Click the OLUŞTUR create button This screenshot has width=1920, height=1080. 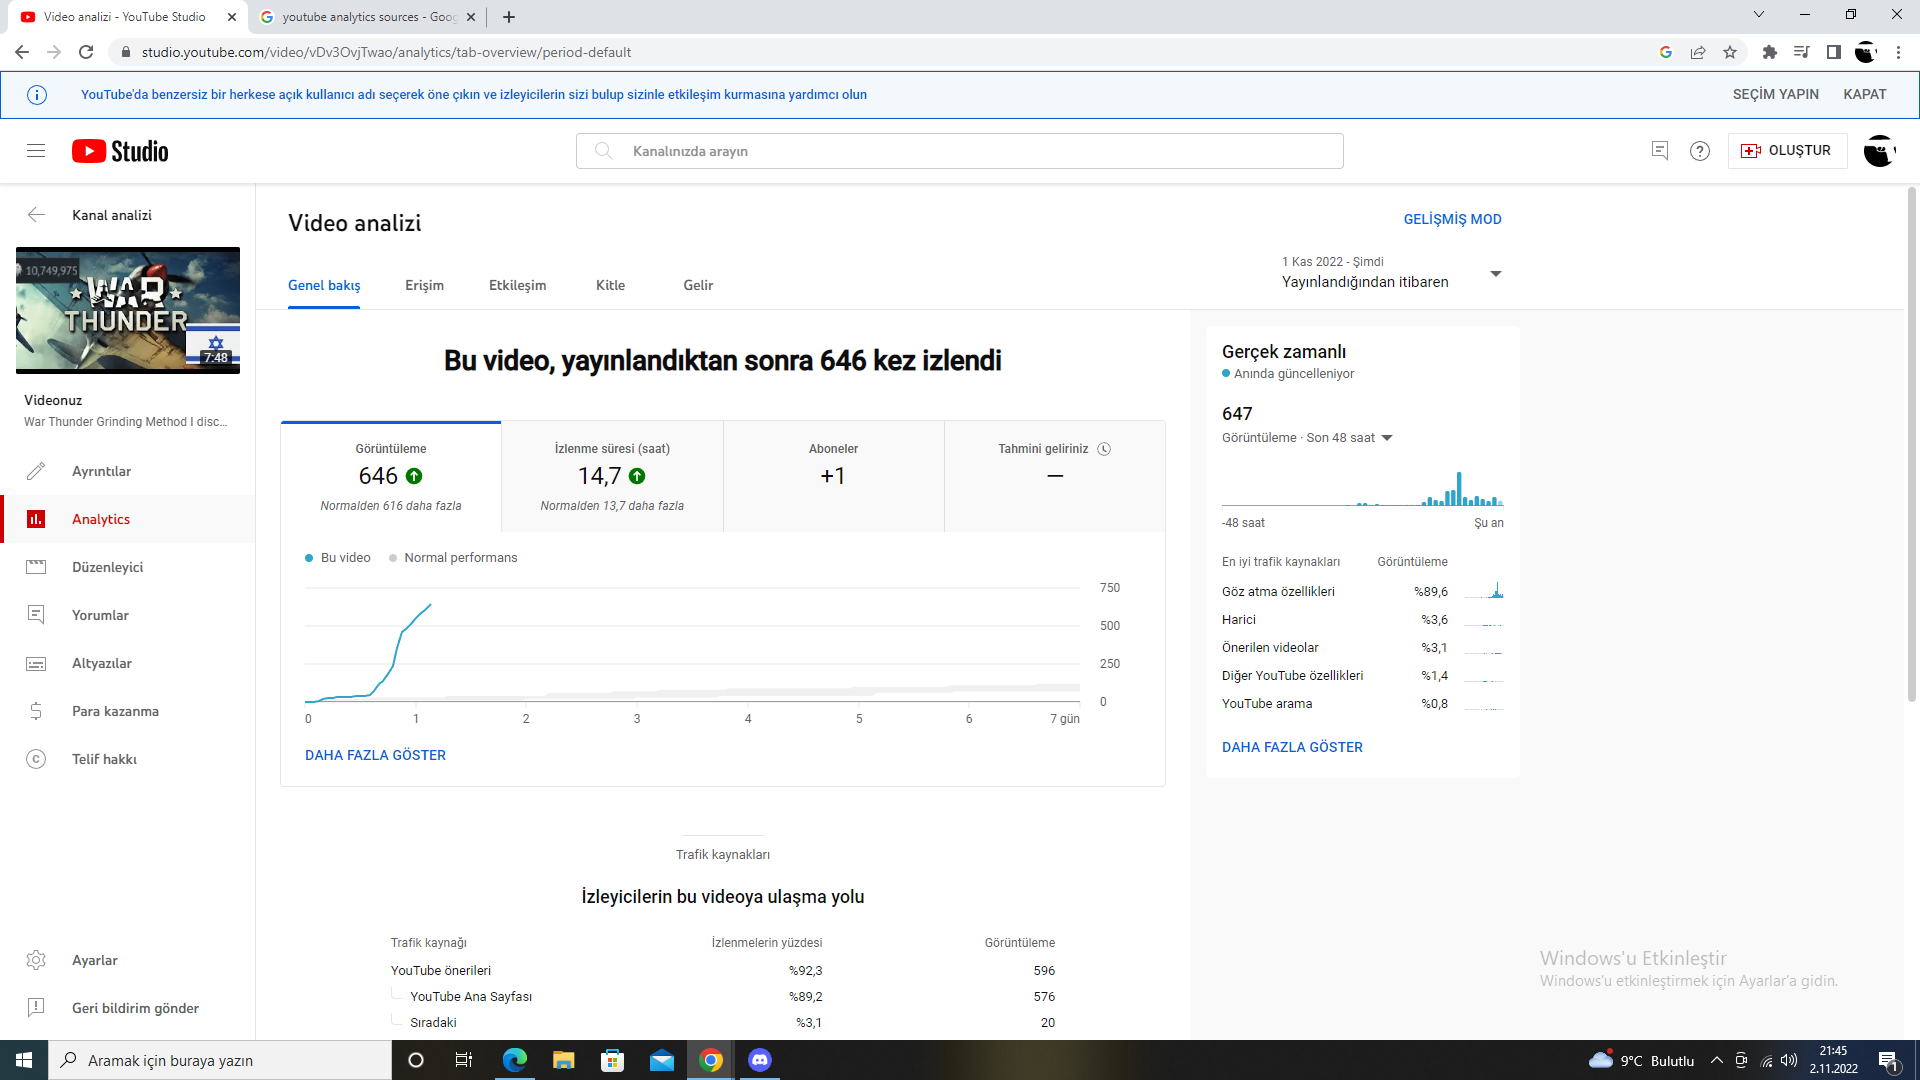coord(1787,151)
